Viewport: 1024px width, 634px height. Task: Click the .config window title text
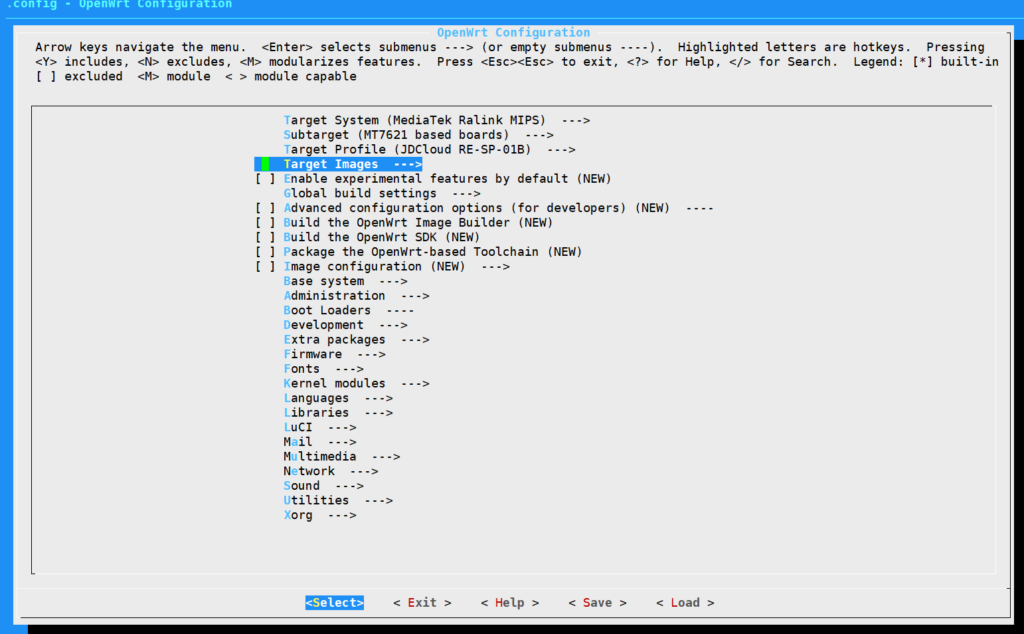119,5
